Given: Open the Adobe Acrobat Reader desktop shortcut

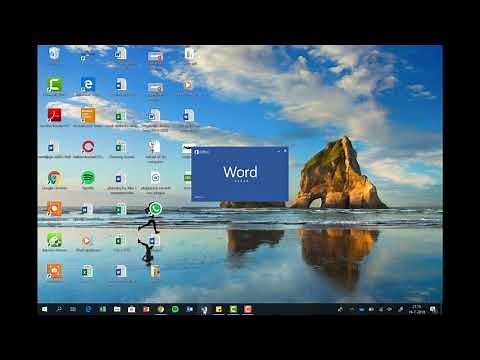Looking at the screenshot, I should [x=54, y=115].
